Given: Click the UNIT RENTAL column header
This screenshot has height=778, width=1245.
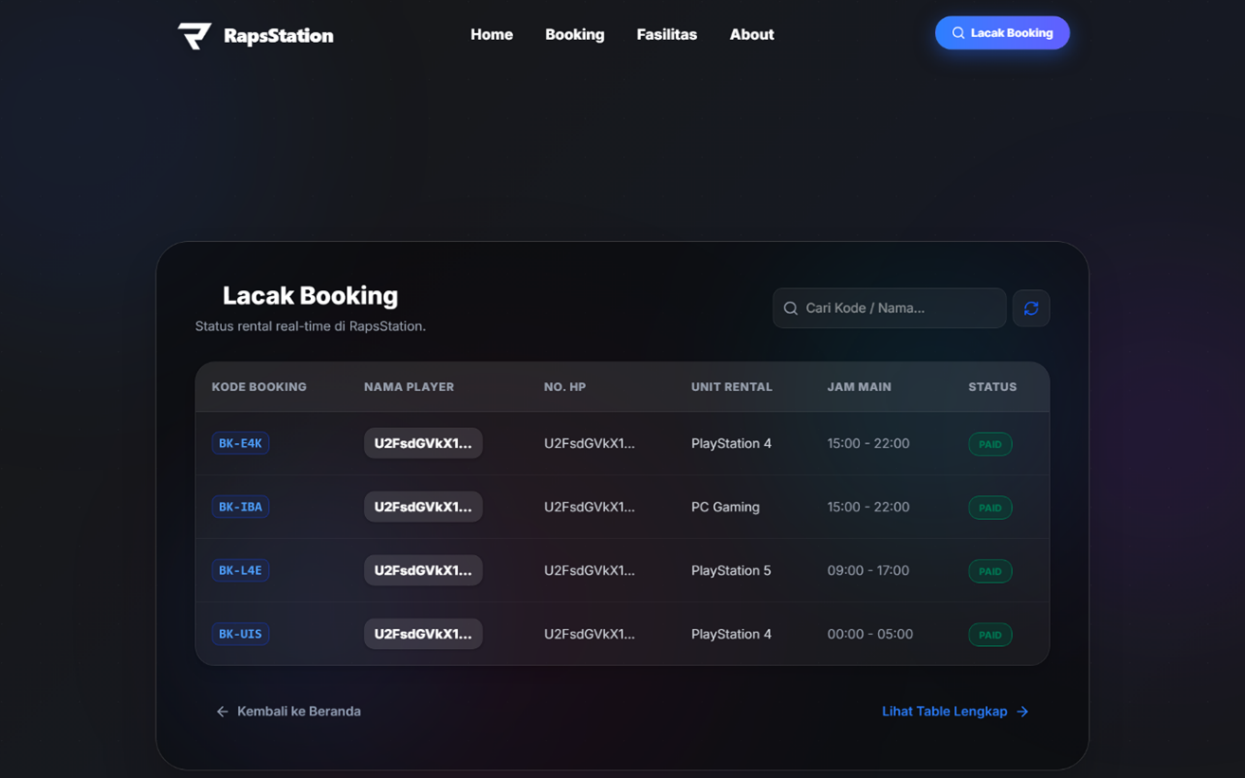Looking at the screenshot, I should pos(732,387).
